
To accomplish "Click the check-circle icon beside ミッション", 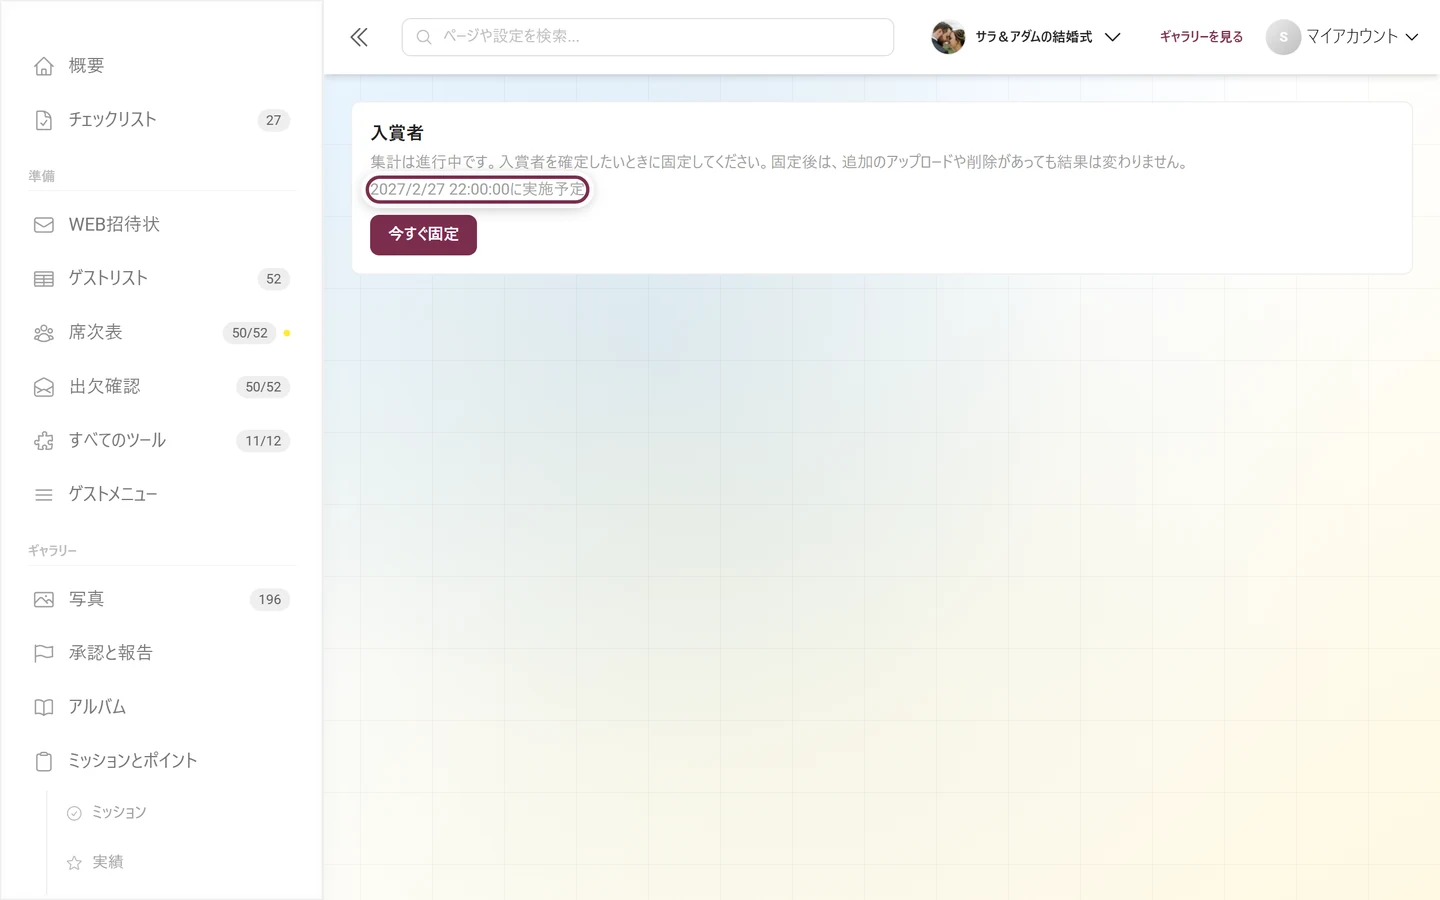I will coord(74,813).
